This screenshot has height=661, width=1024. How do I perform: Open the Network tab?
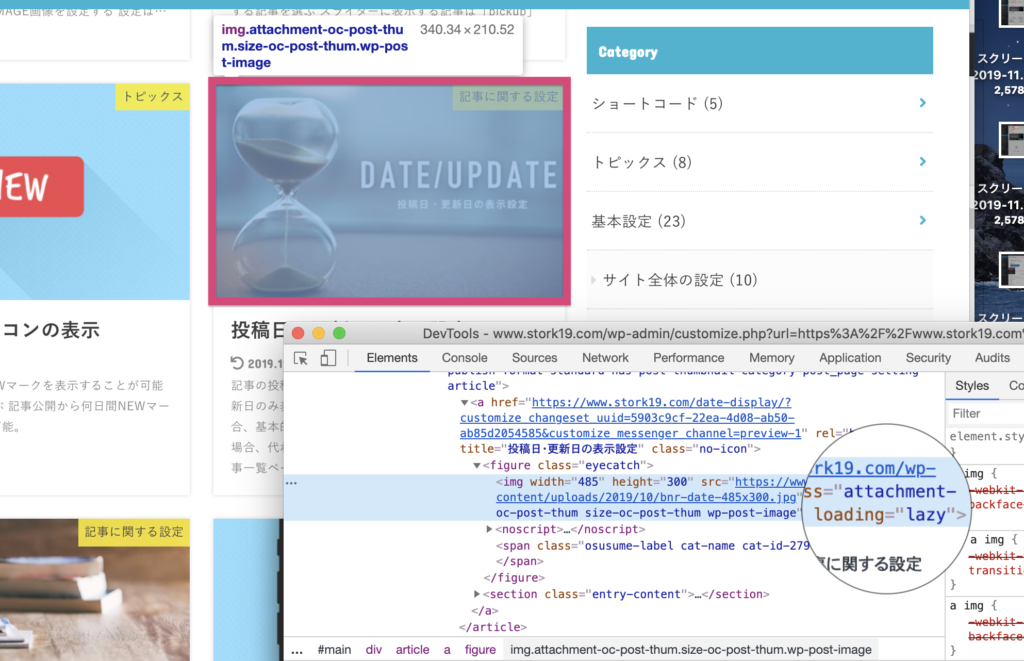pos(605,358)
